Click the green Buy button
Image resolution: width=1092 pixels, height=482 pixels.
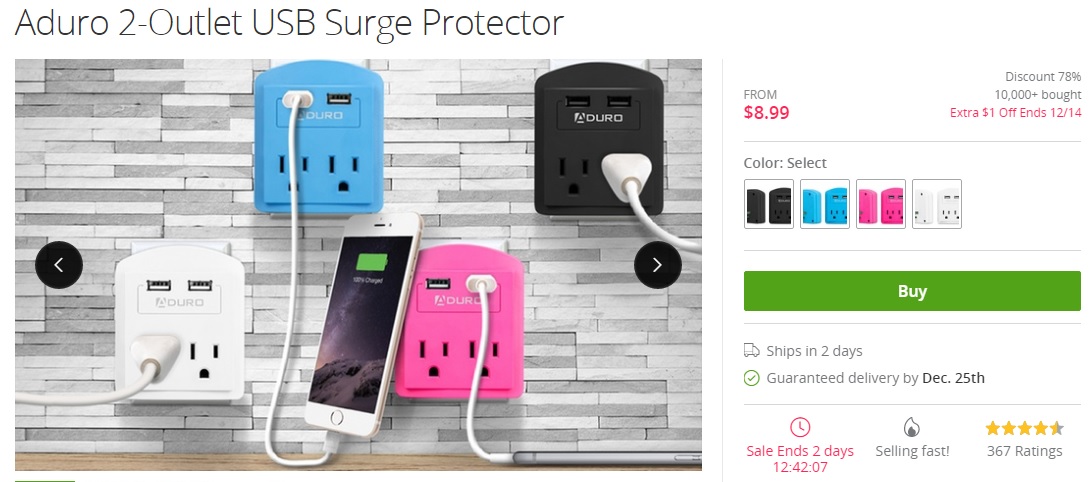coord(912,291)
